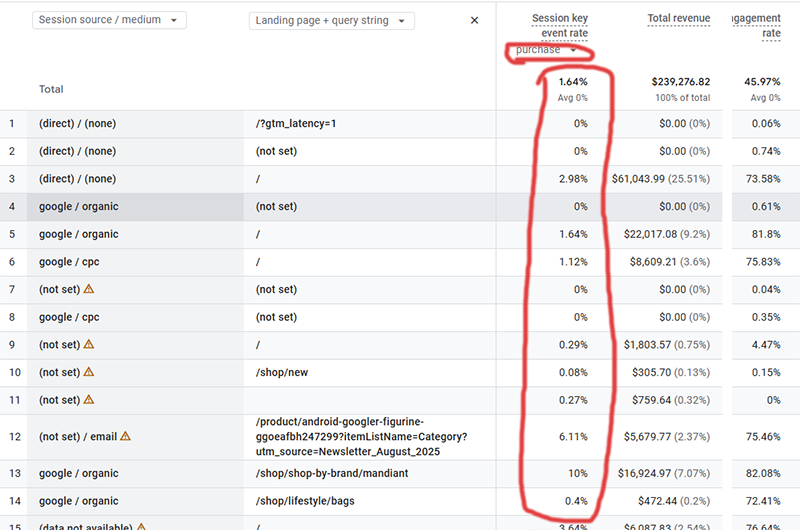The width and height of the screenshot is (800, 530).
Task: Click the warning icon in row 7
Action: 89,289
